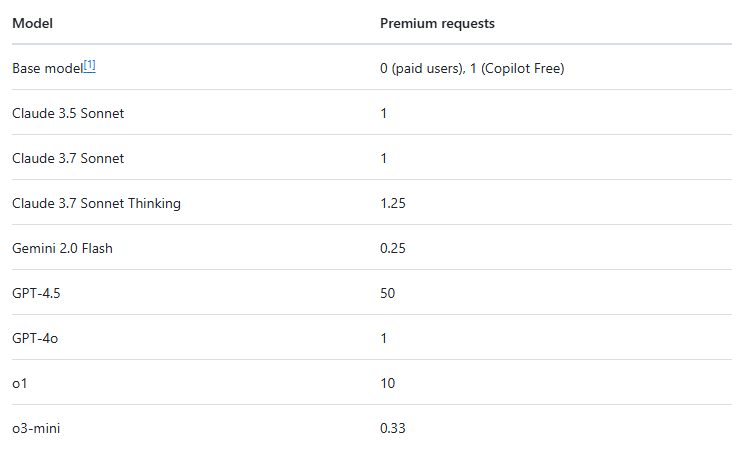This screenshot has width=750, height=459.
Task: Click the Gemini 2.0 Flash cell
Action: (x=62, y=249)
